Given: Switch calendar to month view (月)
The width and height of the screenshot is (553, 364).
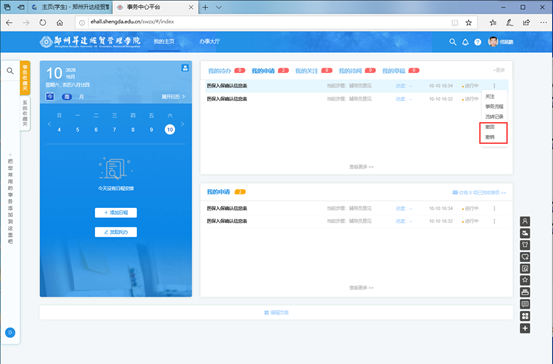Looking at the screenshot, I should [81, 97].
